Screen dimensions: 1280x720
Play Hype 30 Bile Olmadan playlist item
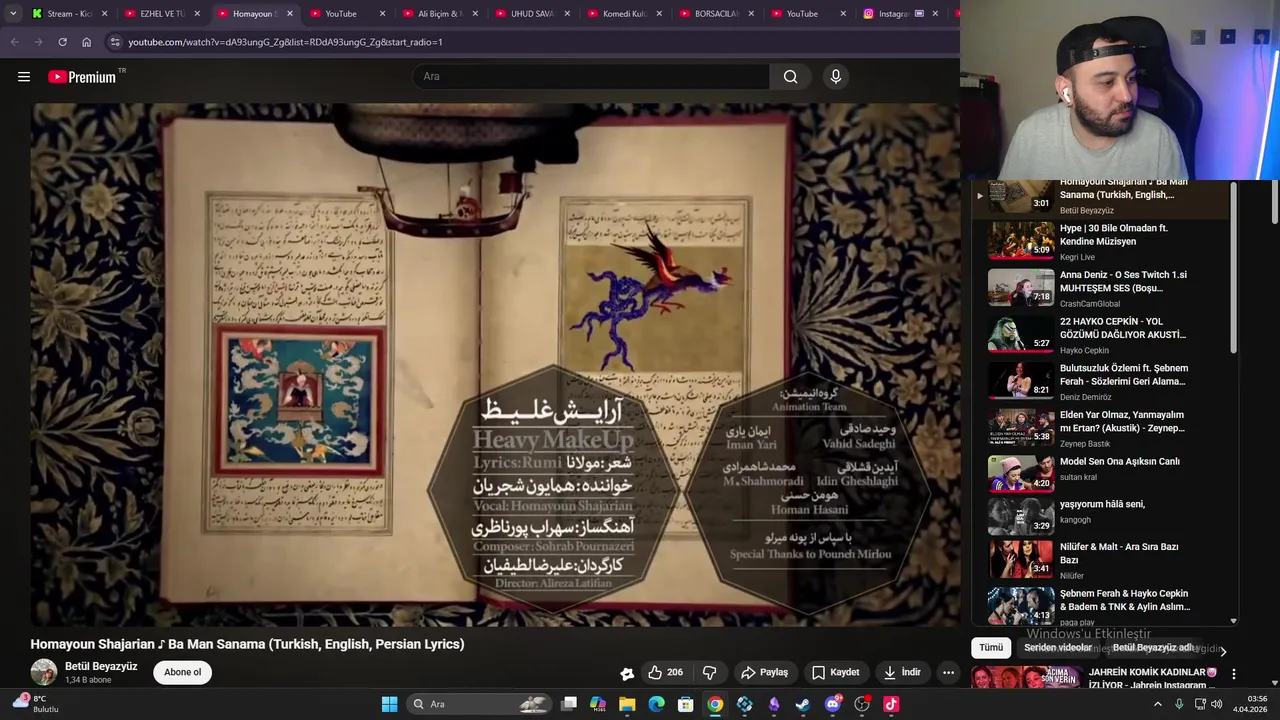(1100, 241)
